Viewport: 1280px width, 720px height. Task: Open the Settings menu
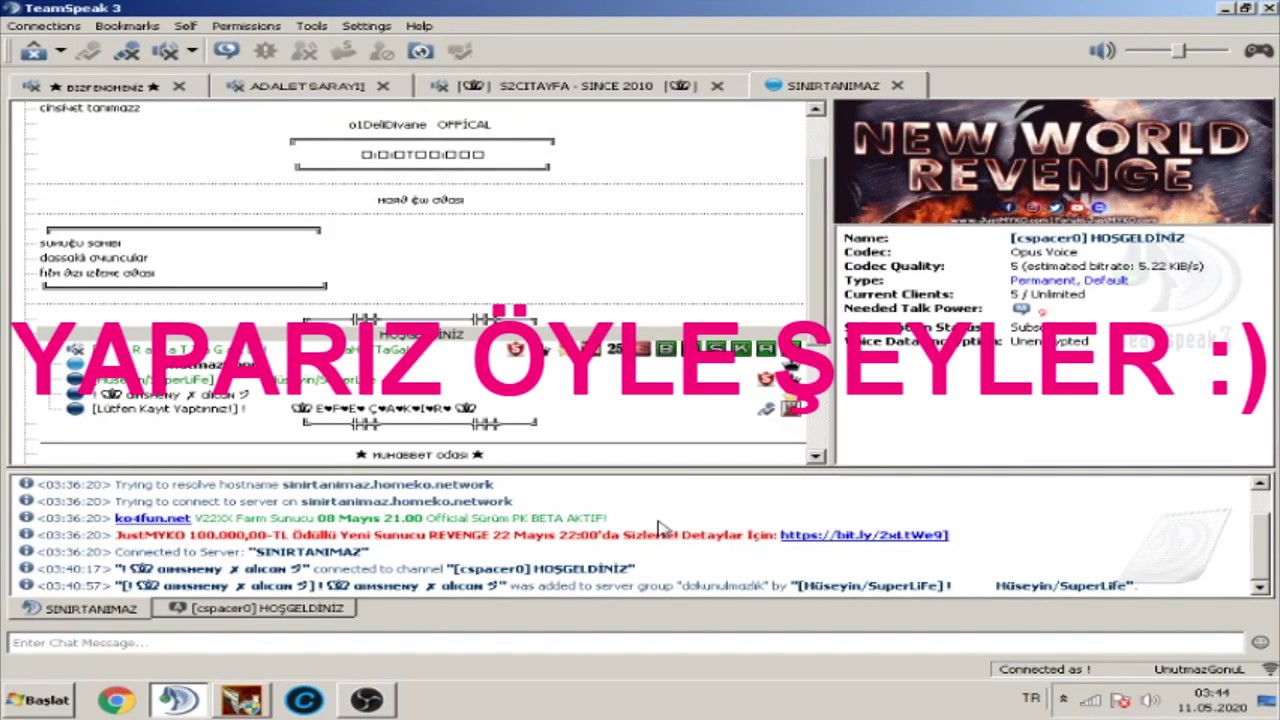[x=366, y=26]
